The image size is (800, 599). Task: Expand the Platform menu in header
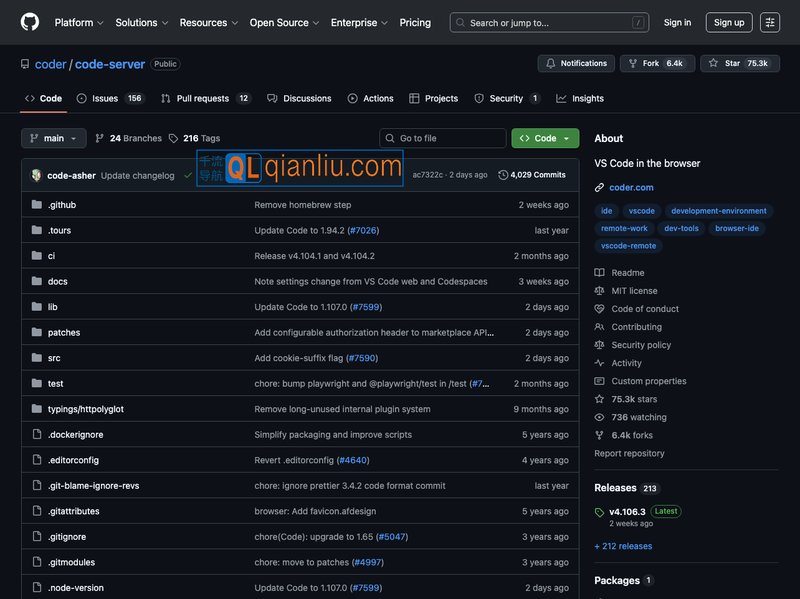click(79, 22)
